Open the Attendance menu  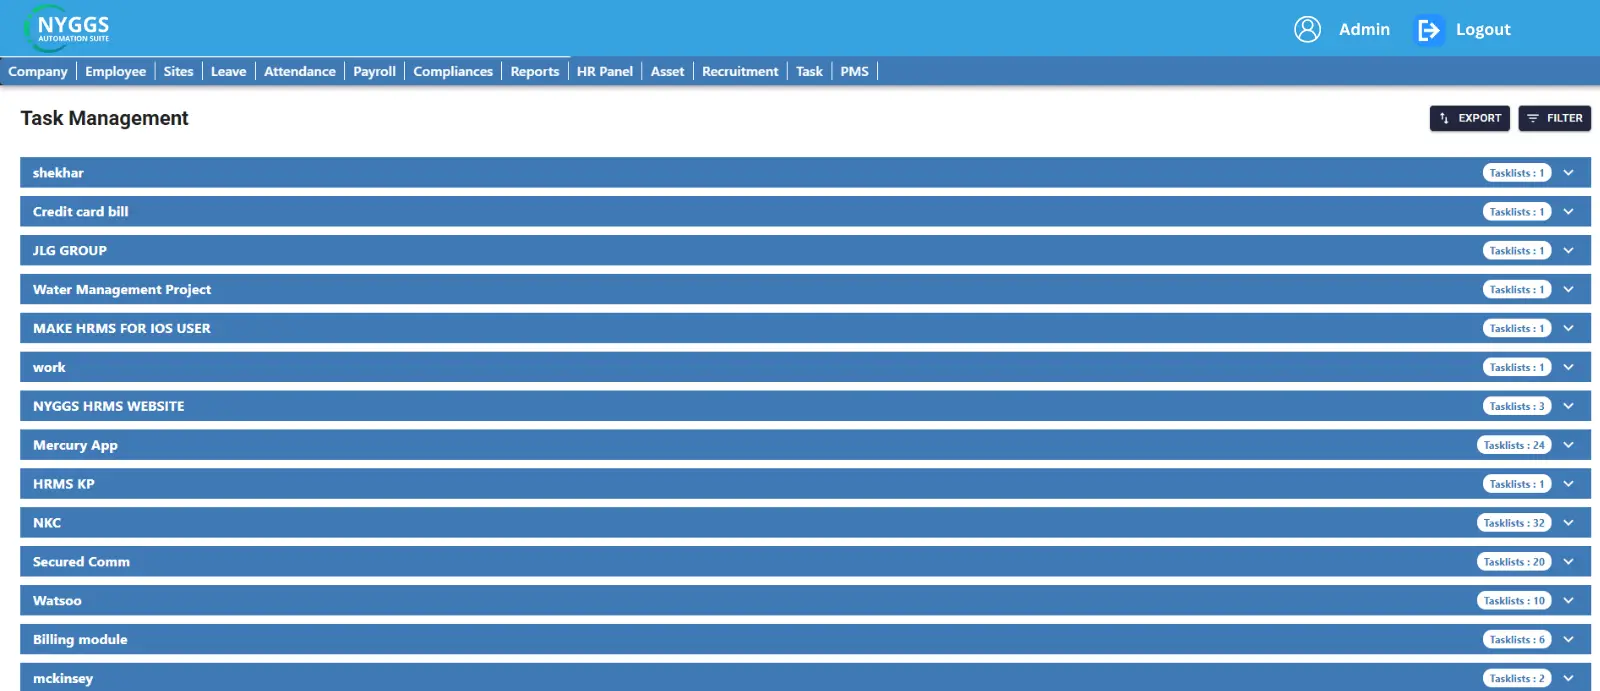[x=299, y=71]
